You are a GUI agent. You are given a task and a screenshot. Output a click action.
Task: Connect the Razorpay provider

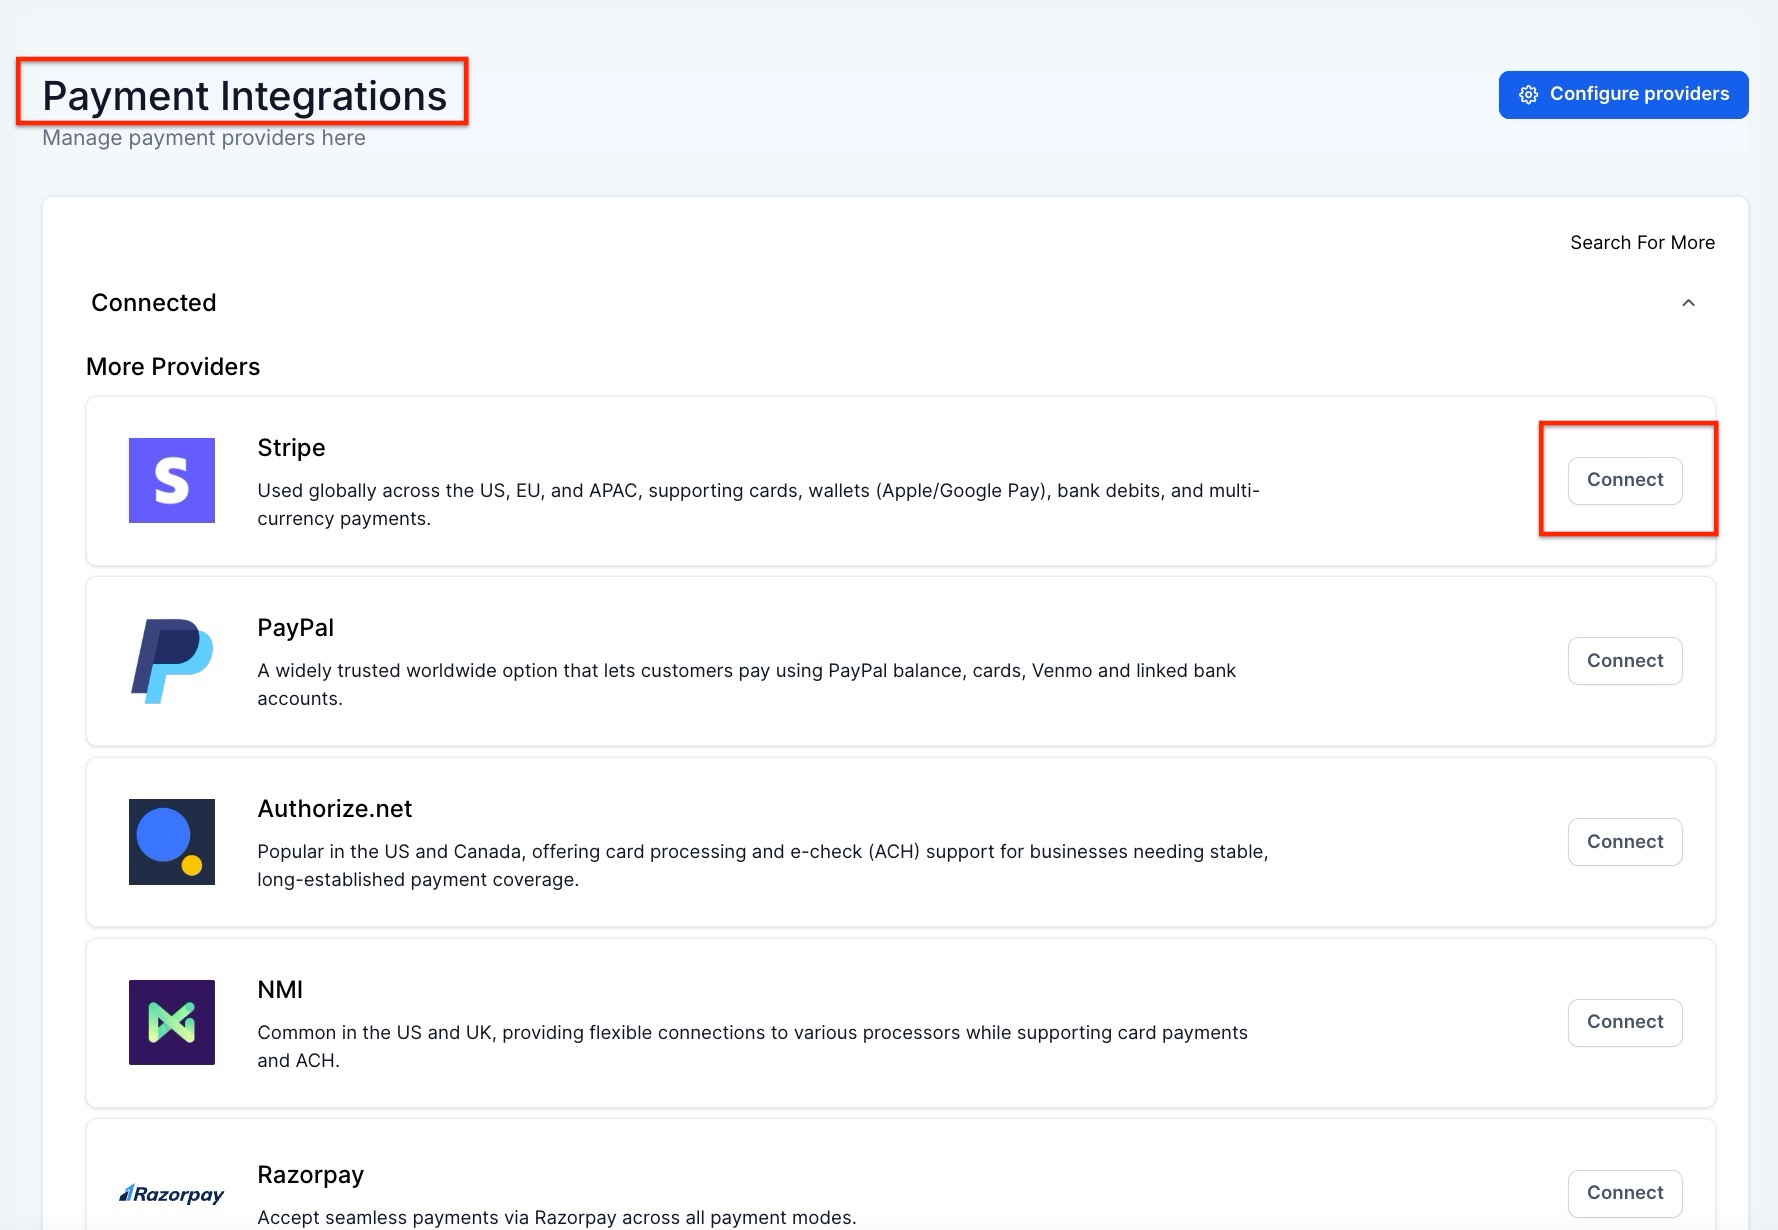pyautogui.click(x=1625, y=1193)
